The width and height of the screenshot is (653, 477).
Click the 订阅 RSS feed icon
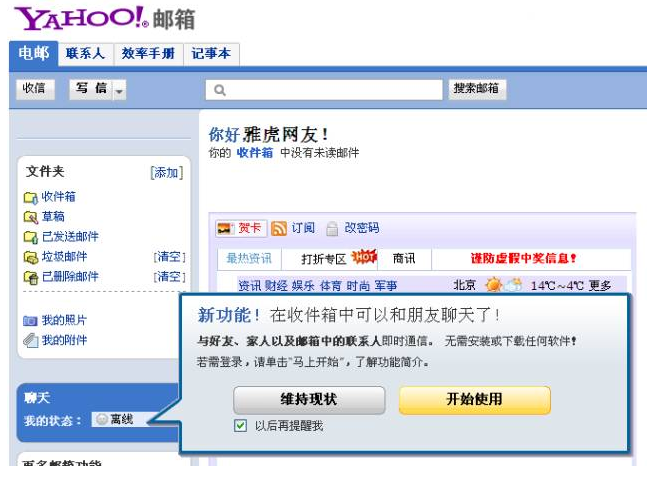coord(279,228)
